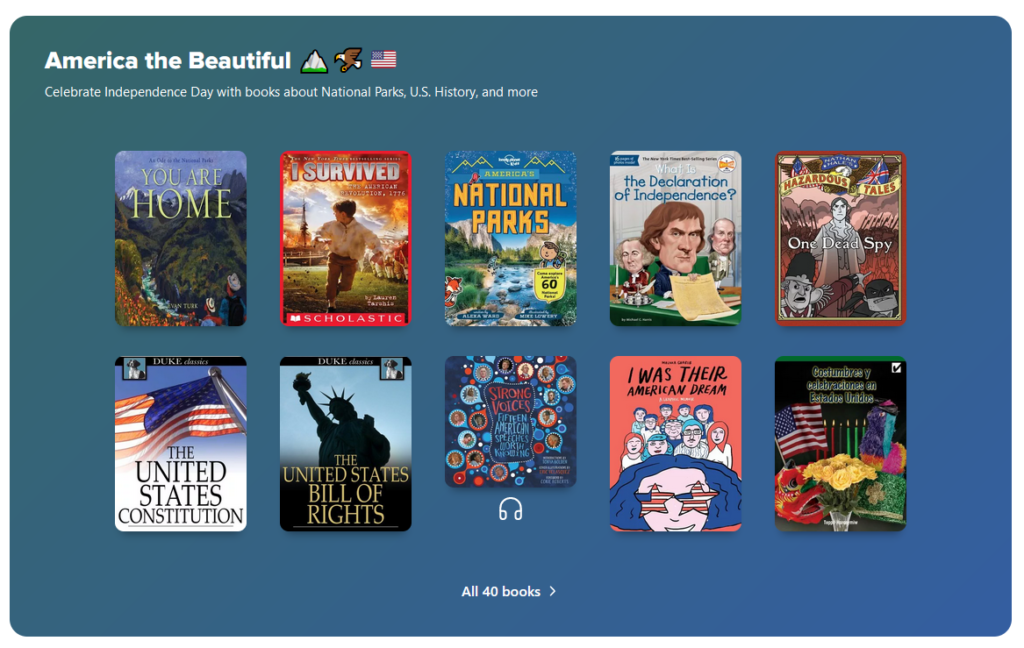This screenshot has height=648, width=1024.
Task: Click the chevron arrow beside 'All 40 books'
Action: (552, 591)
